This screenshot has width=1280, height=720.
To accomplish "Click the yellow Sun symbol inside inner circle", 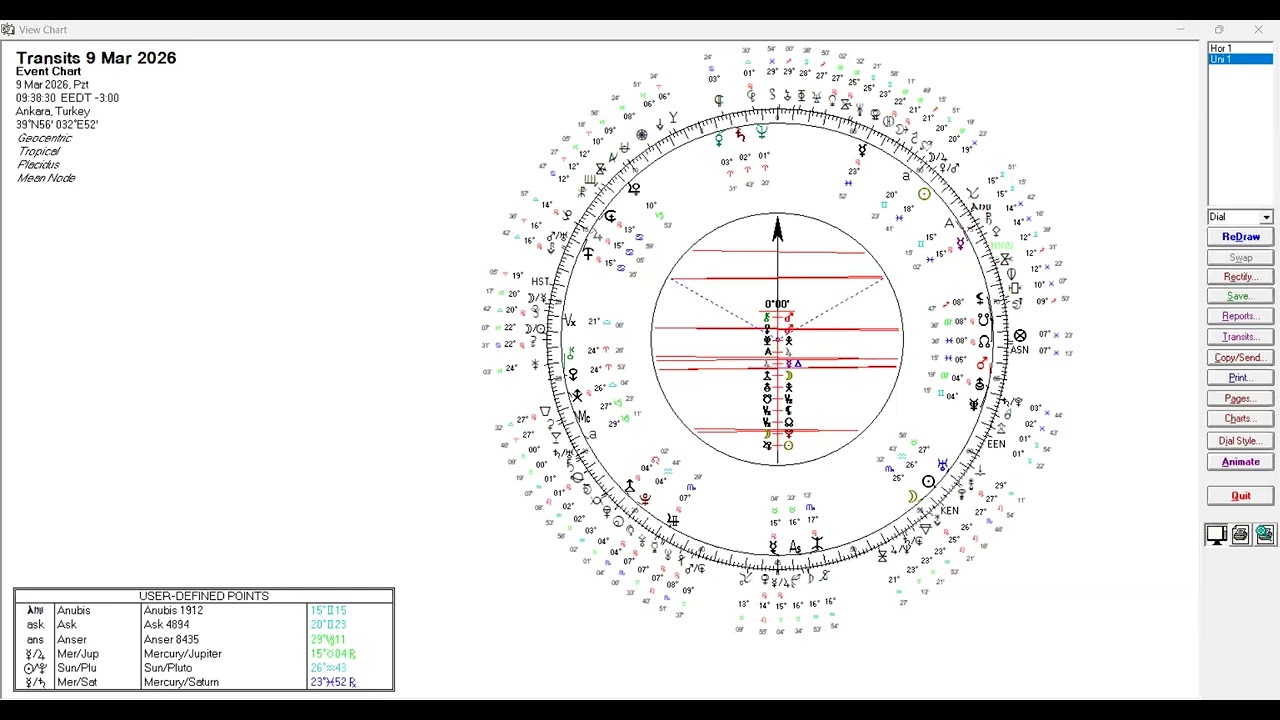I will (788, 445).
